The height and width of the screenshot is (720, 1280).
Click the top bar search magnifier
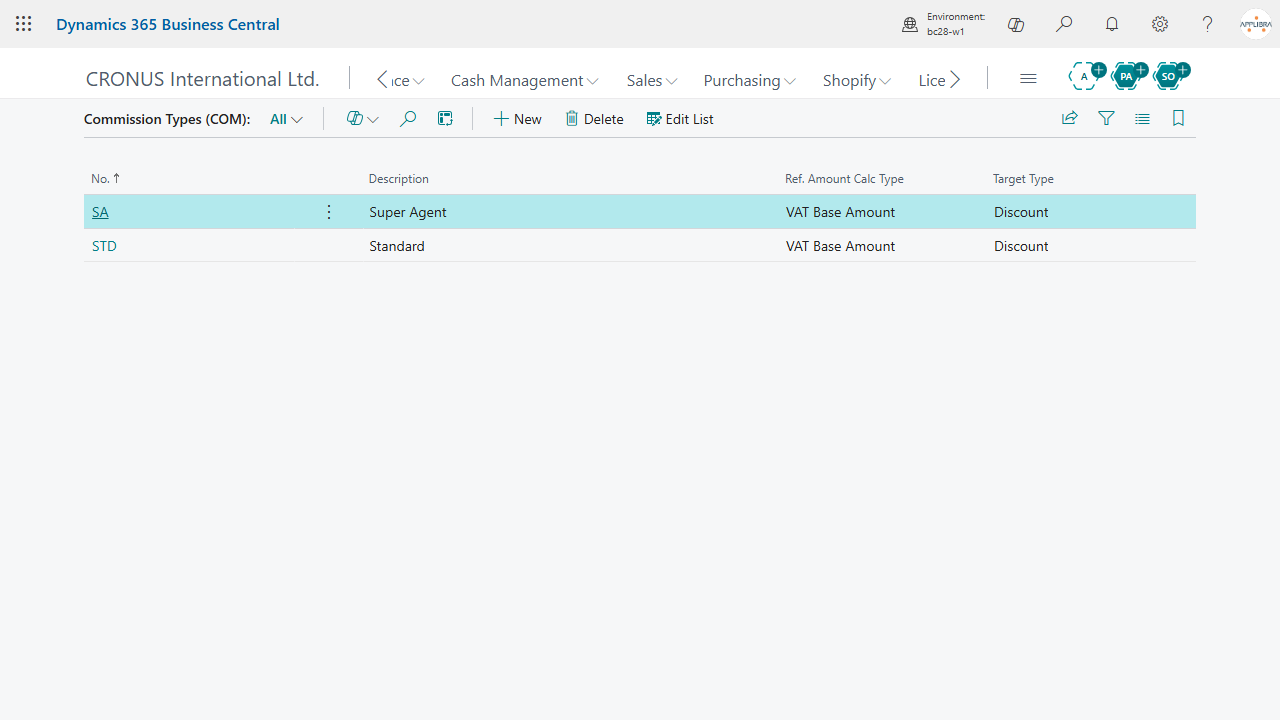1064,24
